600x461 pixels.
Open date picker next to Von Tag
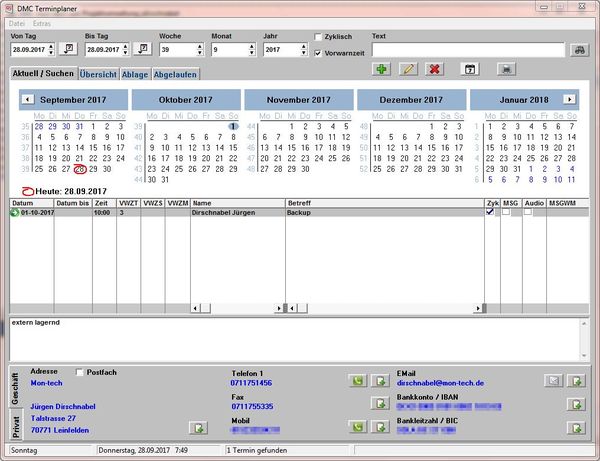click(x=68, y=49)
